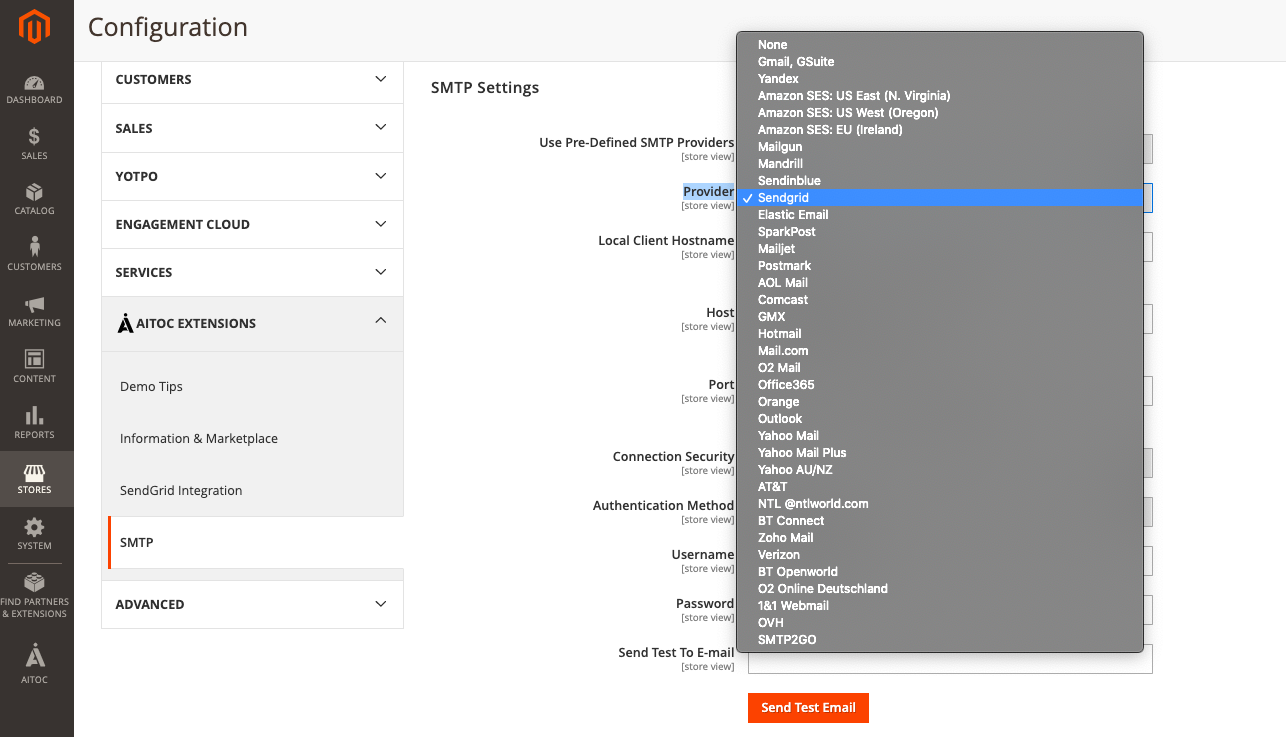The image size is (1286, 737).
Task: Choose Mail.com provider option
Action: [940, 351]
